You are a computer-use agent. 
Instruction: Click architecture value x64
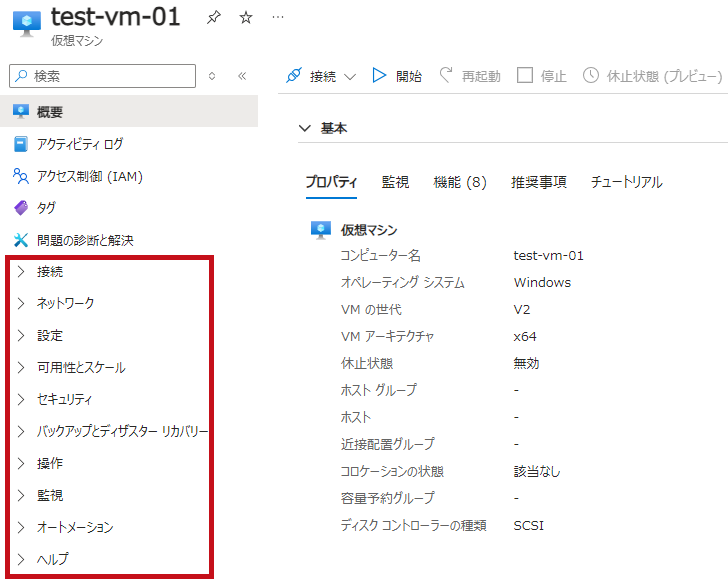pyautogui.click(x=525, y=337)
